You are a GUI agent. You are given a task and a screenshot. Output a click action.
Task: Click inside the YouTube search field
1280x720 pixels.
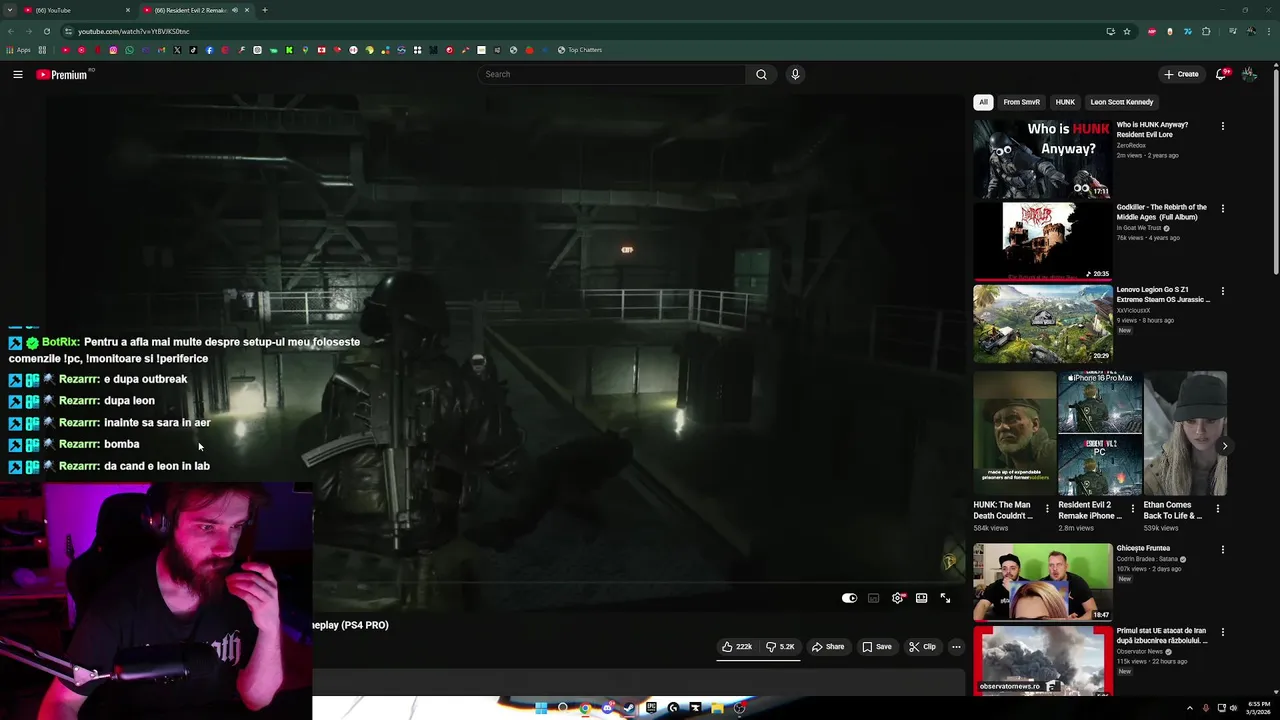tap(612, 74)
